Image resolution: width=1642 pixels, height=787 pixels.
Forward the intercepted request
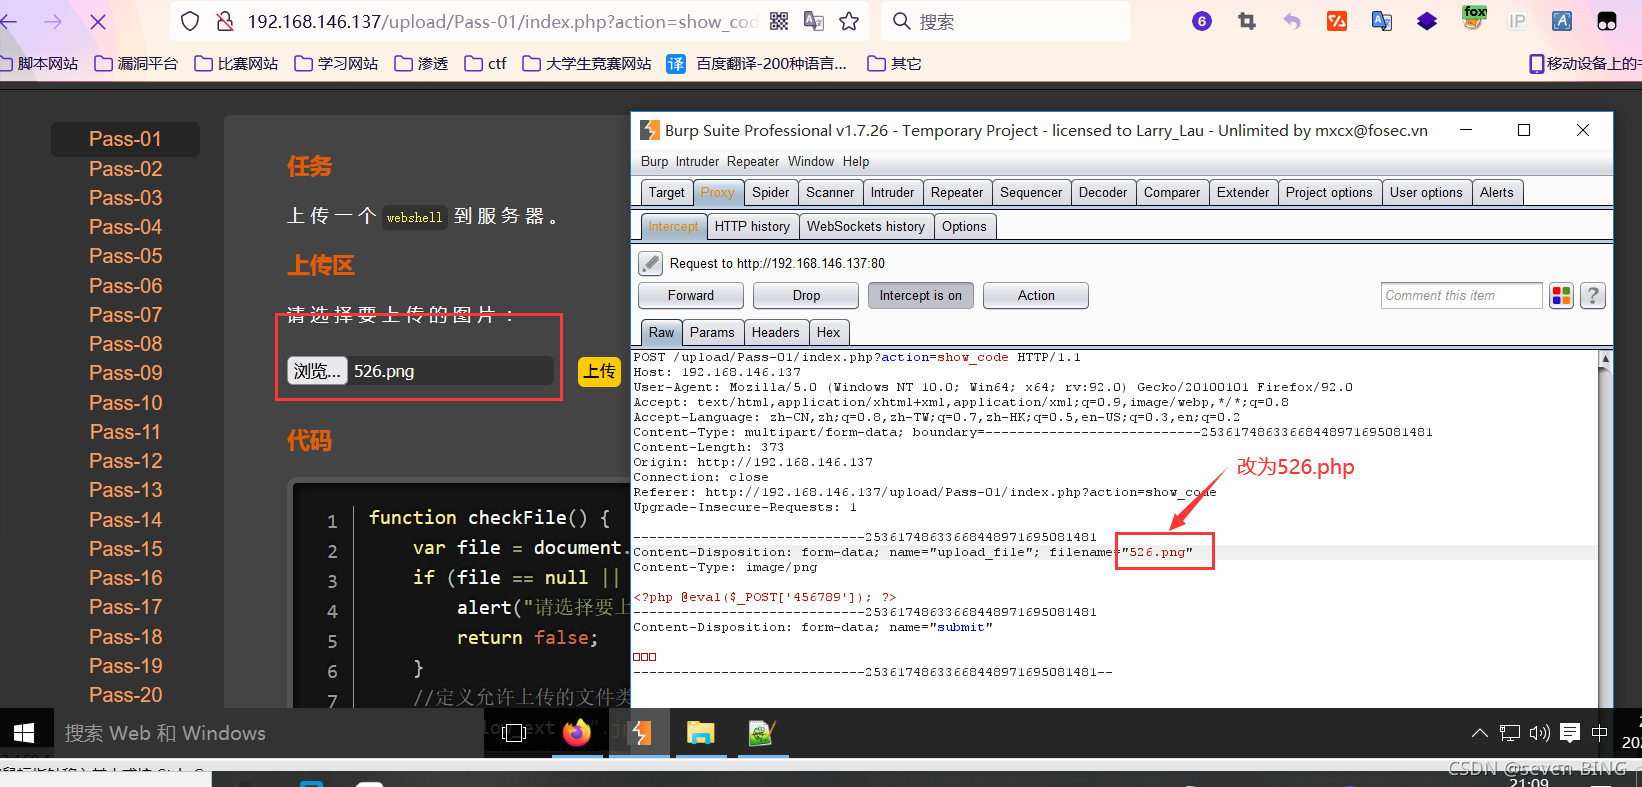click(691, 295)
